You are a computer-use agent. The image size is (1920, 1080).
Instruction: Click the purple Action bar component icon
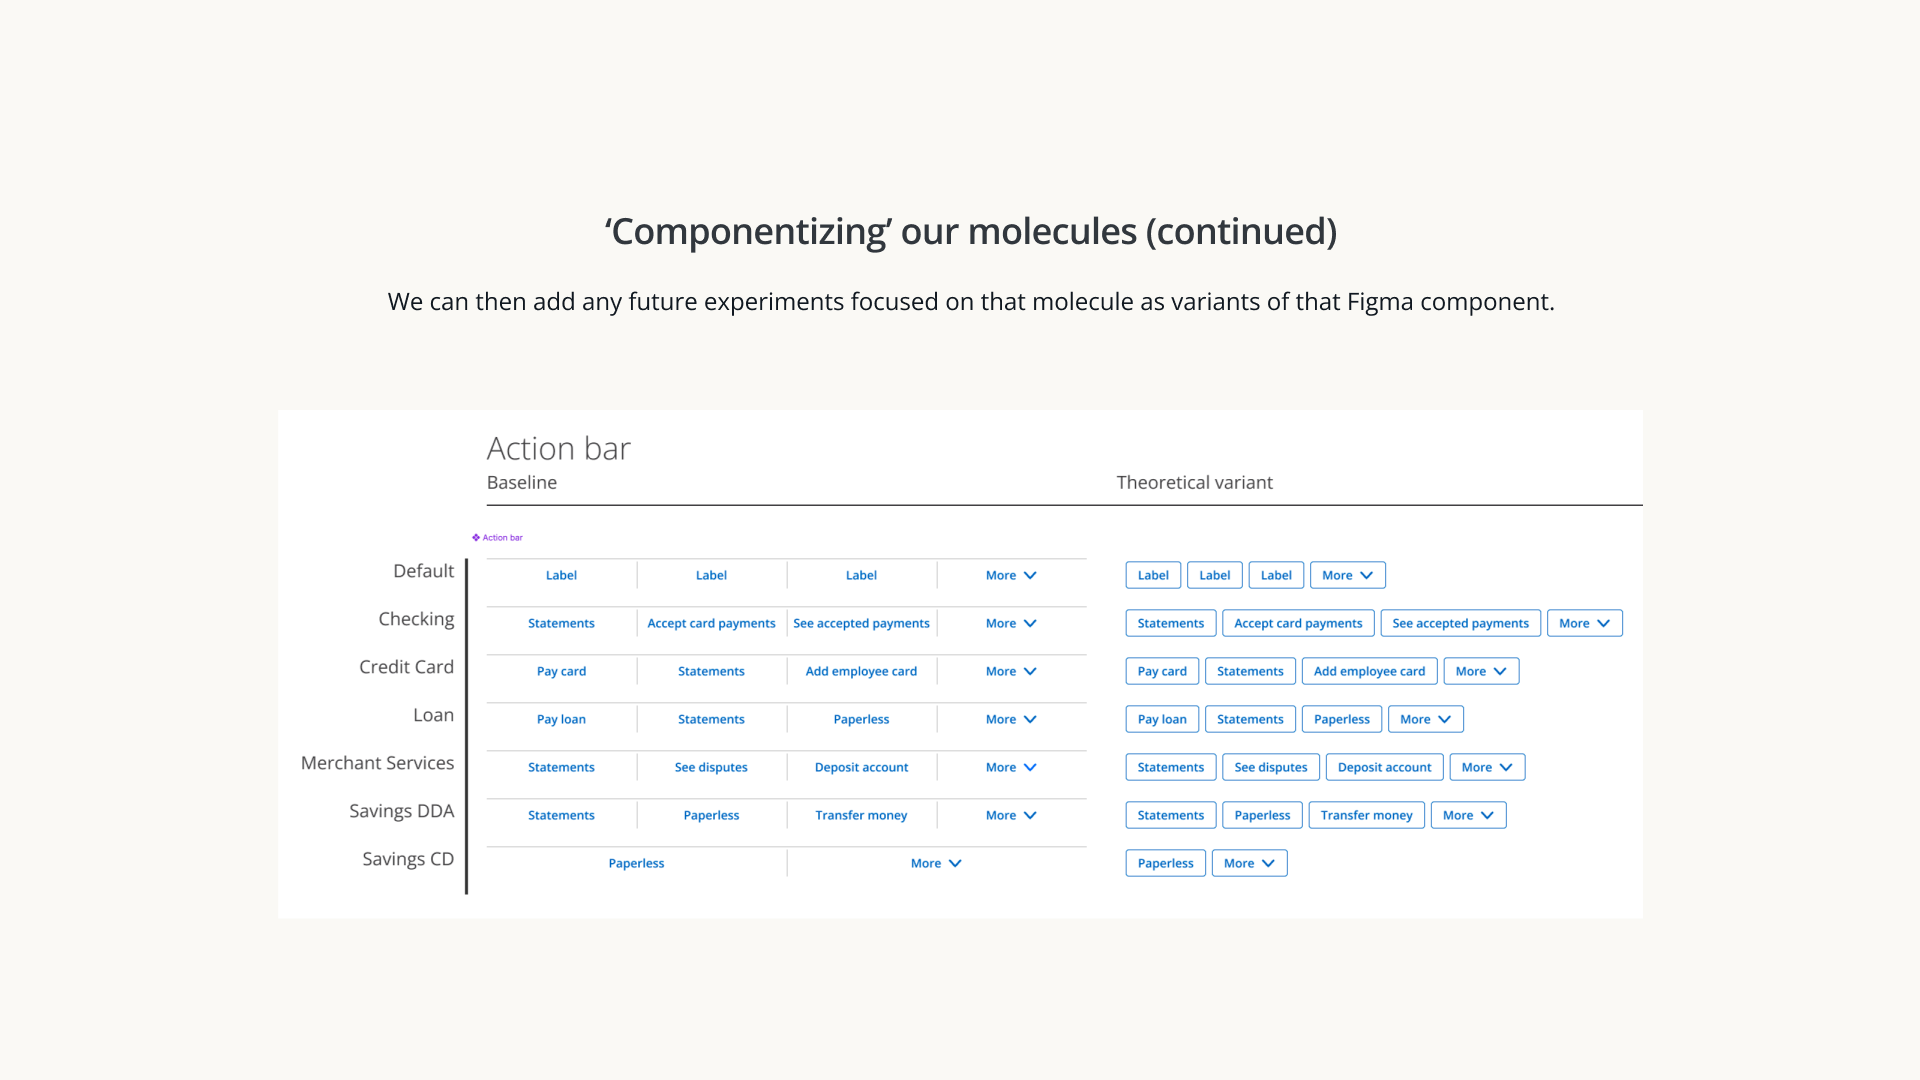pyautogui.click(x=476, y=538)
